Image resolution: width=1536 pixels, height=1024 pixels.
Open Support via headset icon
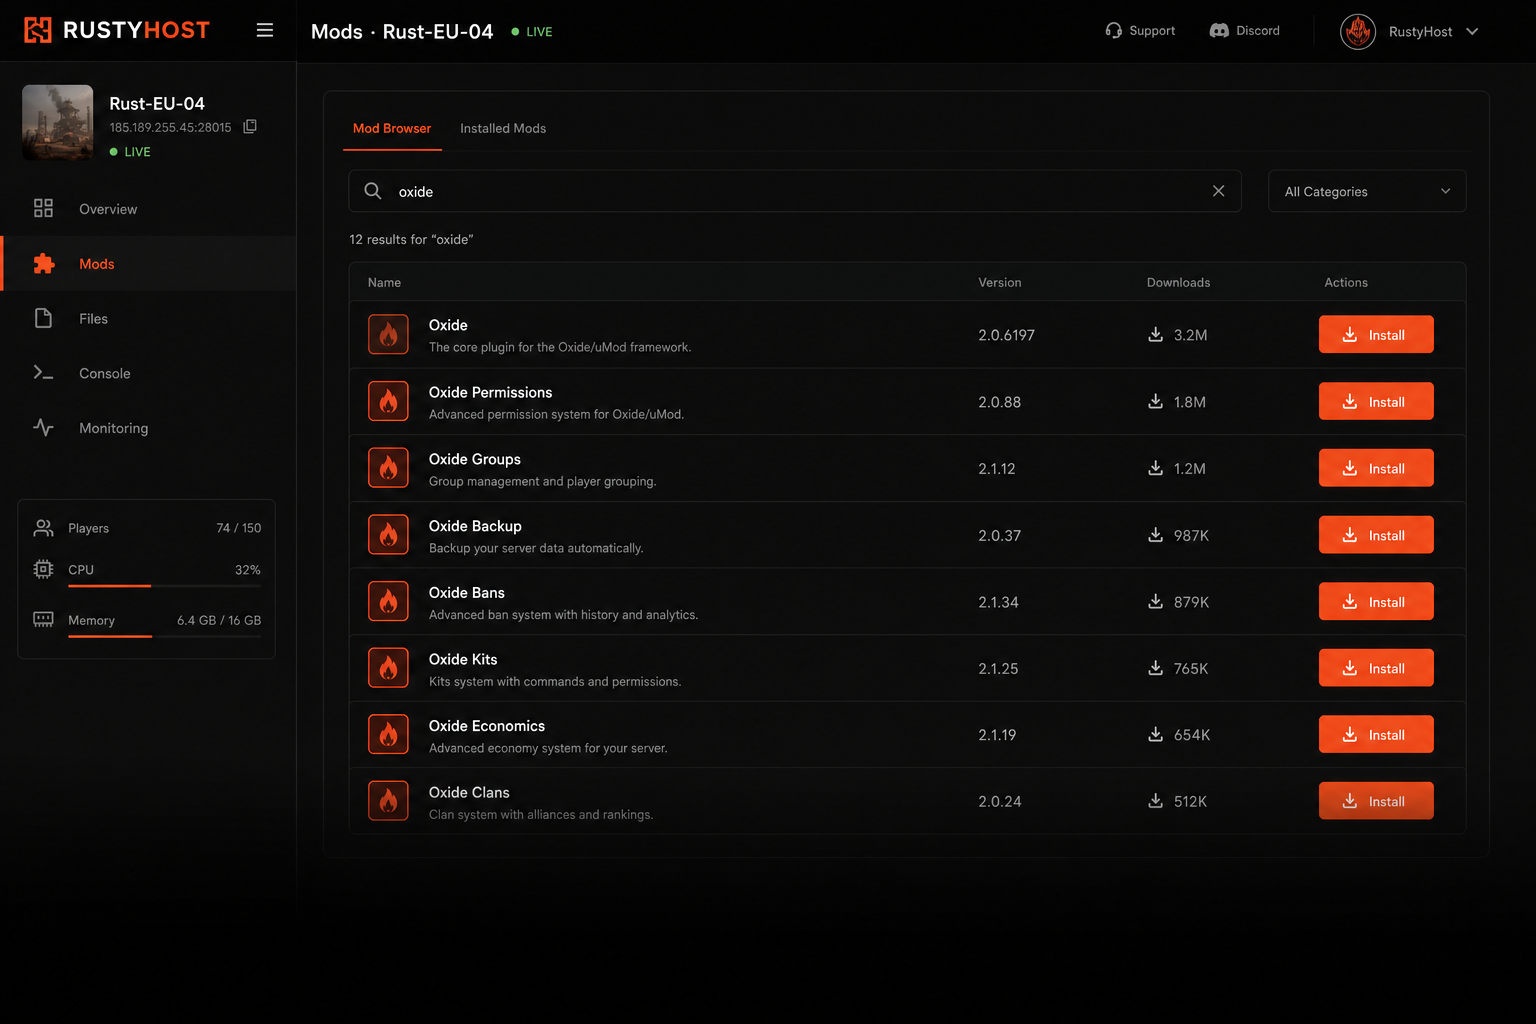[x=1113, y=31]
